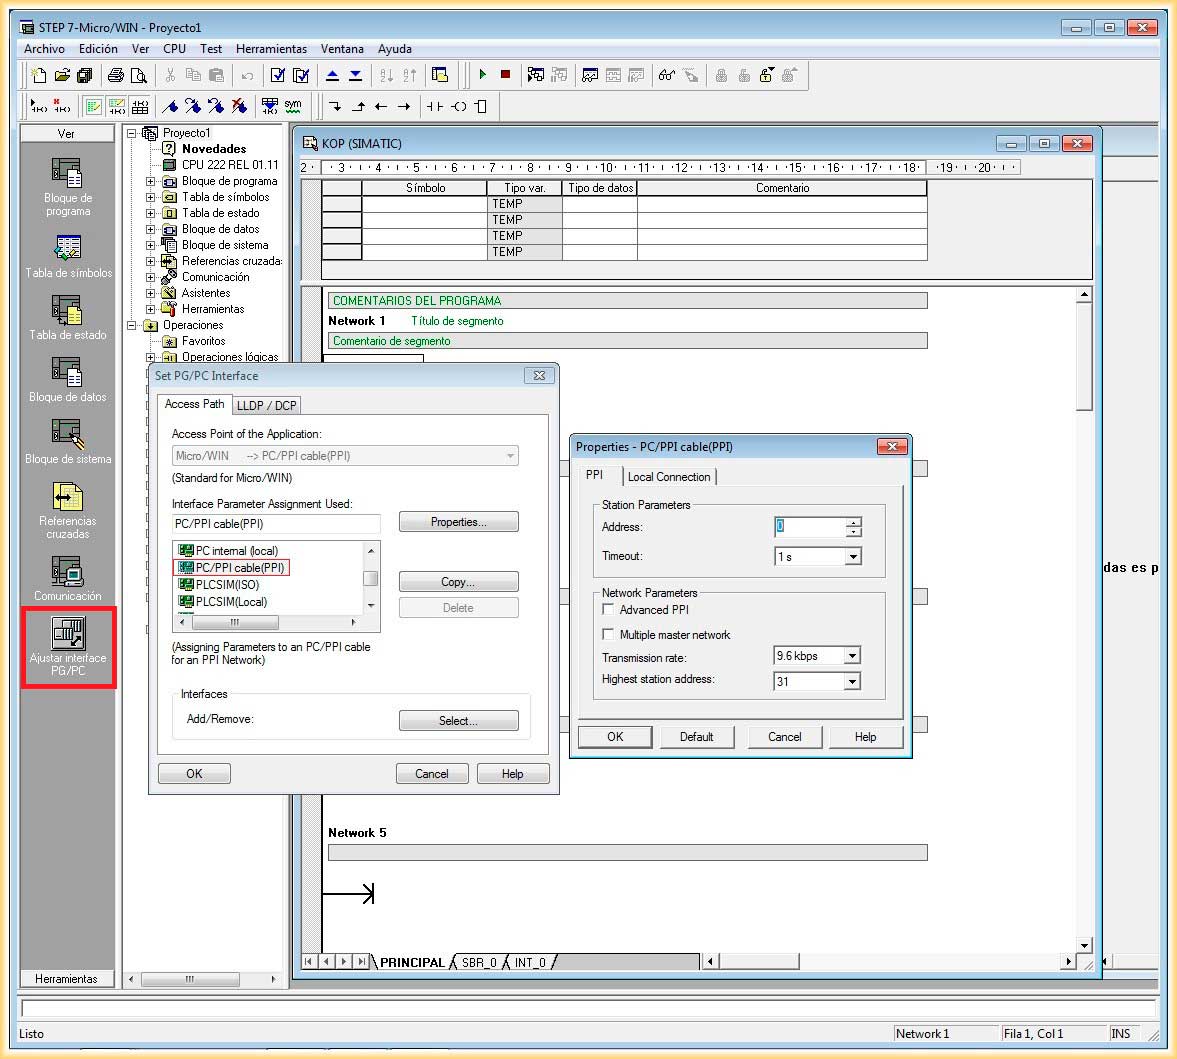Screen dimensions: 1177x1059
Task: Check the Multiple master network option
Action: tap(608, 634)
